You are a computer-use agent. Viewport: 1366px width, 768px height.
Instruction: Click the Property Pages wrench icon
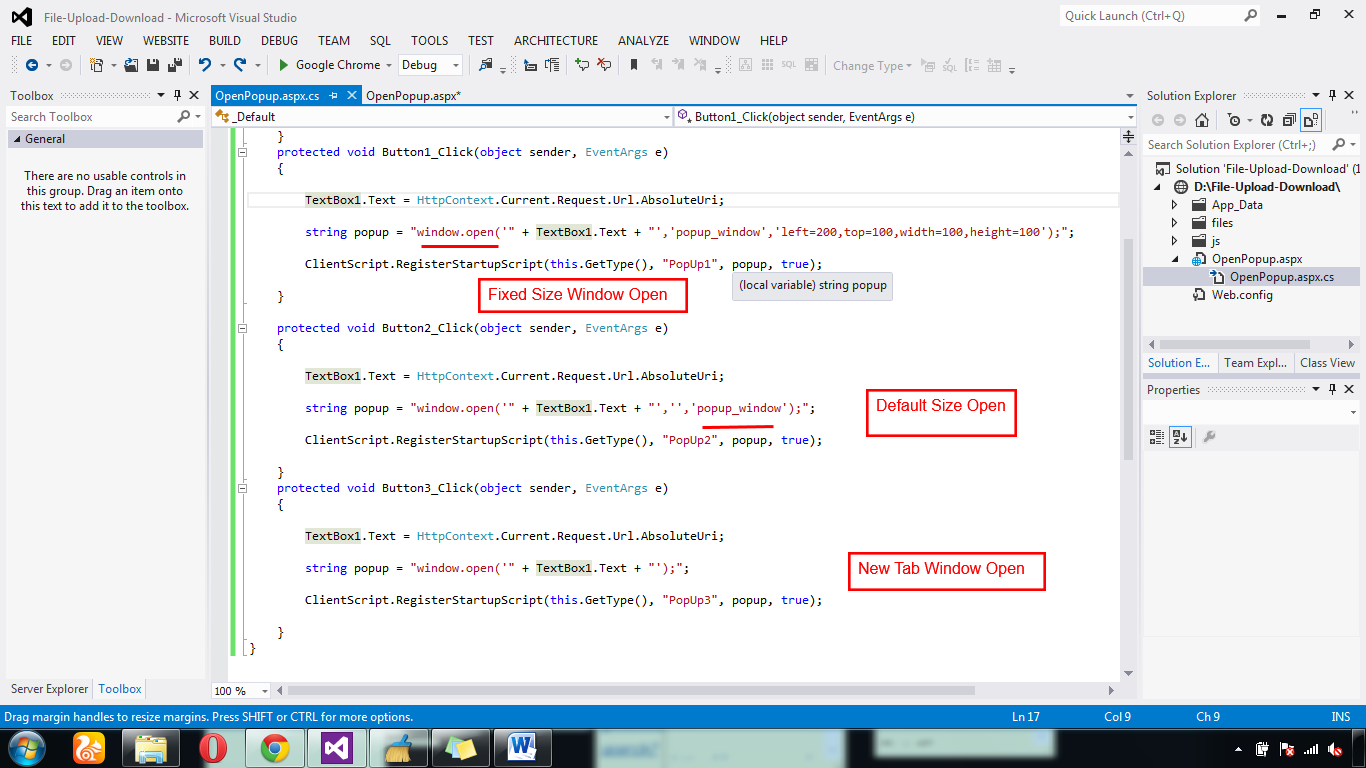point(1209,437)
